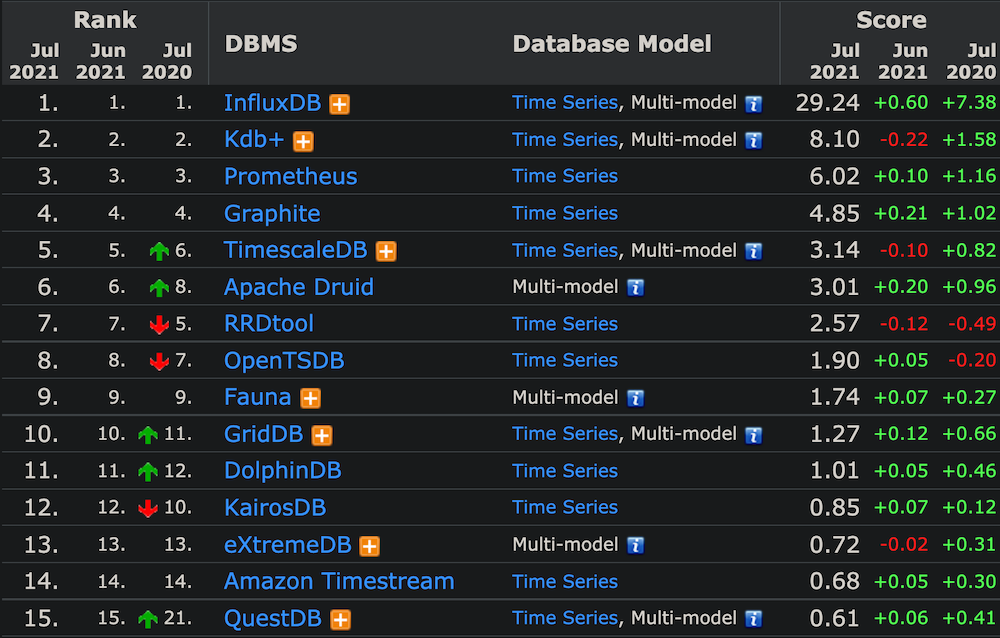Open the KairosDB link
This screenshot has height=638, width=1000.
pyautogui.click(x=275, y=507)
